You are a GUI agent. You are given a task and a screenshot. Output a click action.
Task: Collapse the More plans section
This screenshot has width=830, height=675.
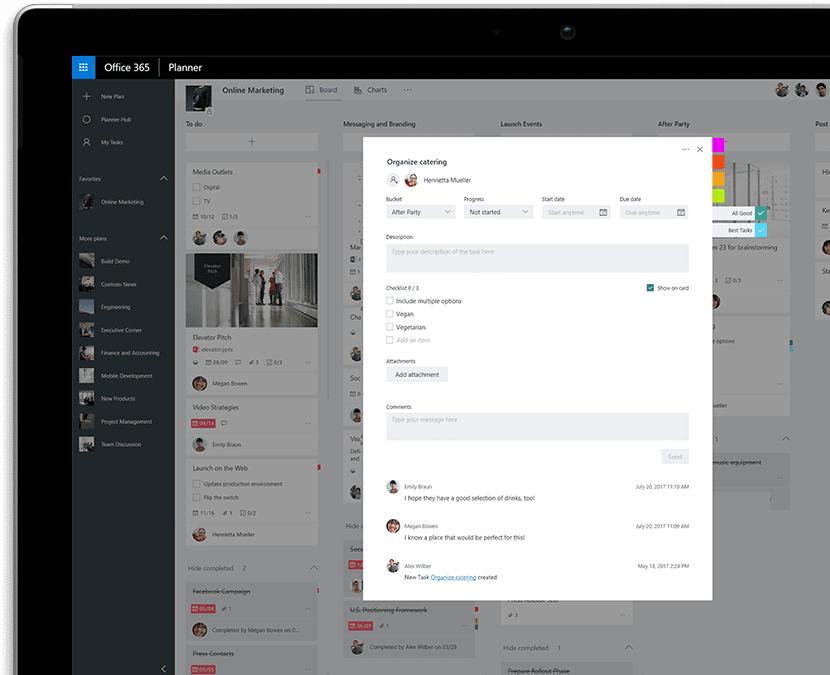[x=164, y=238]
